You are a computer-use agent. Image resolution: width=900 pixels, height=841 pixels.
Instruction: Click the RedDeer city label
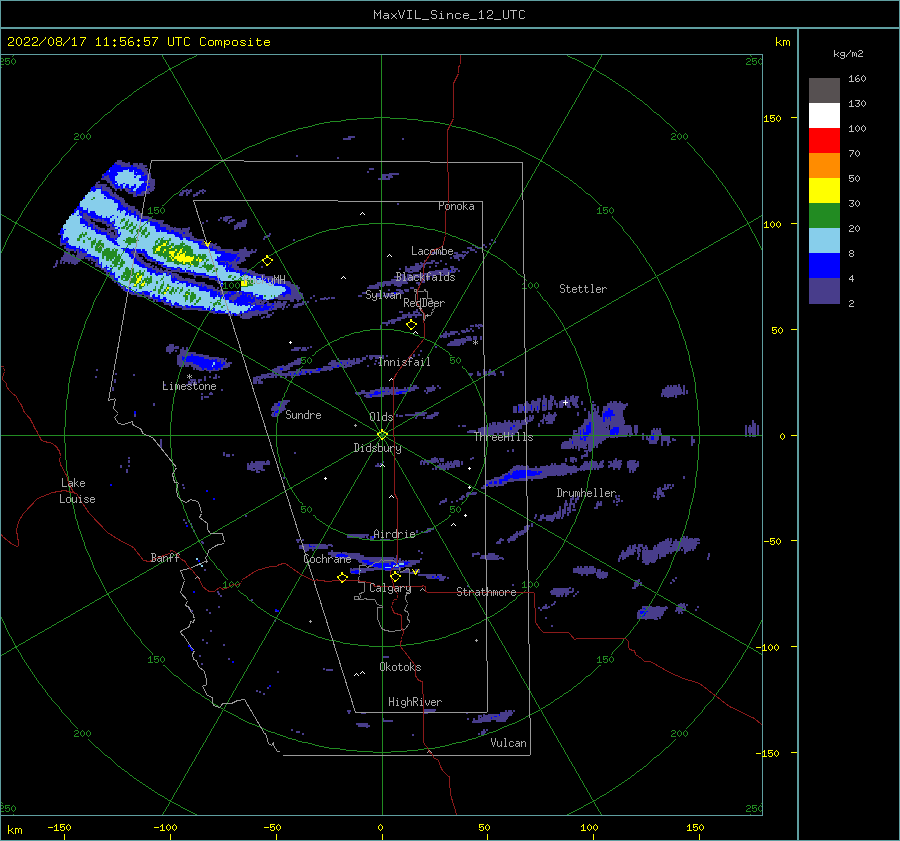coord(424,303)
